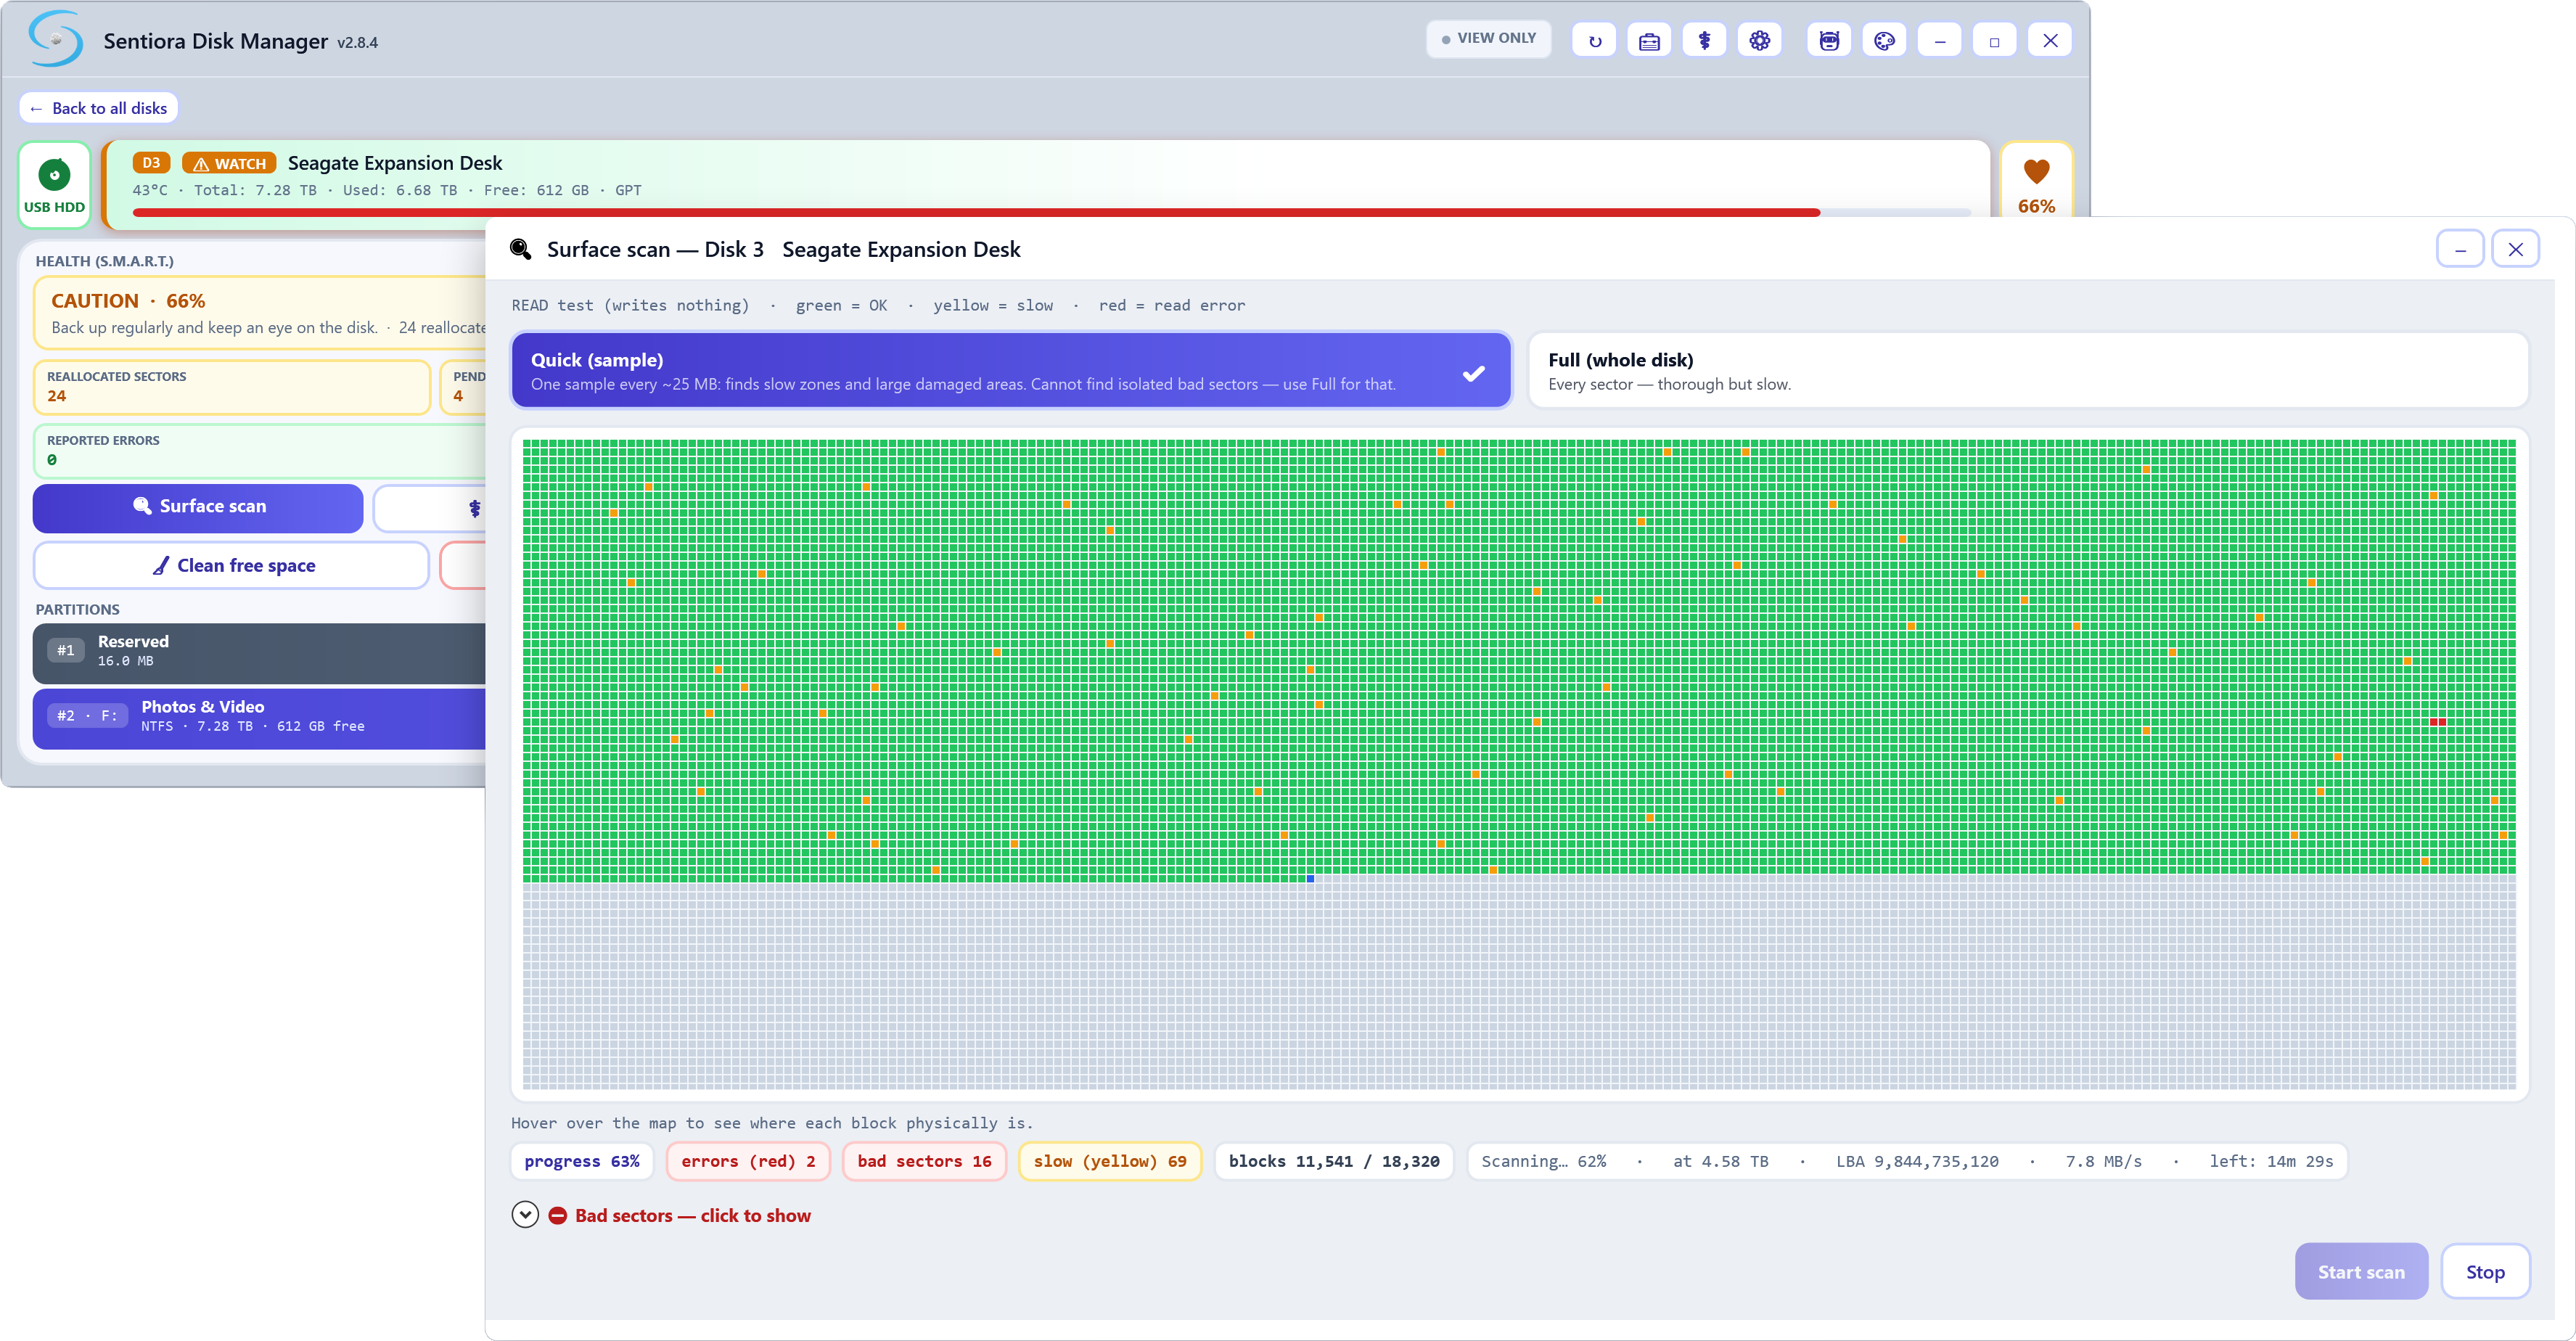2576x1341 pixels.
Task: Click the 'errors (red) 2' chip
Action: tap(748, 1161)
